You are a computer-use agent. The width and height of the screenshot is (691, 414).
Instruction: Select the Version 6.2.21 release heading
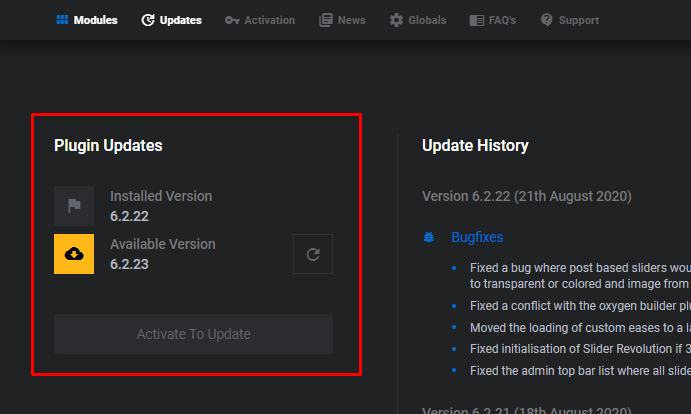[x=526, y=411]
